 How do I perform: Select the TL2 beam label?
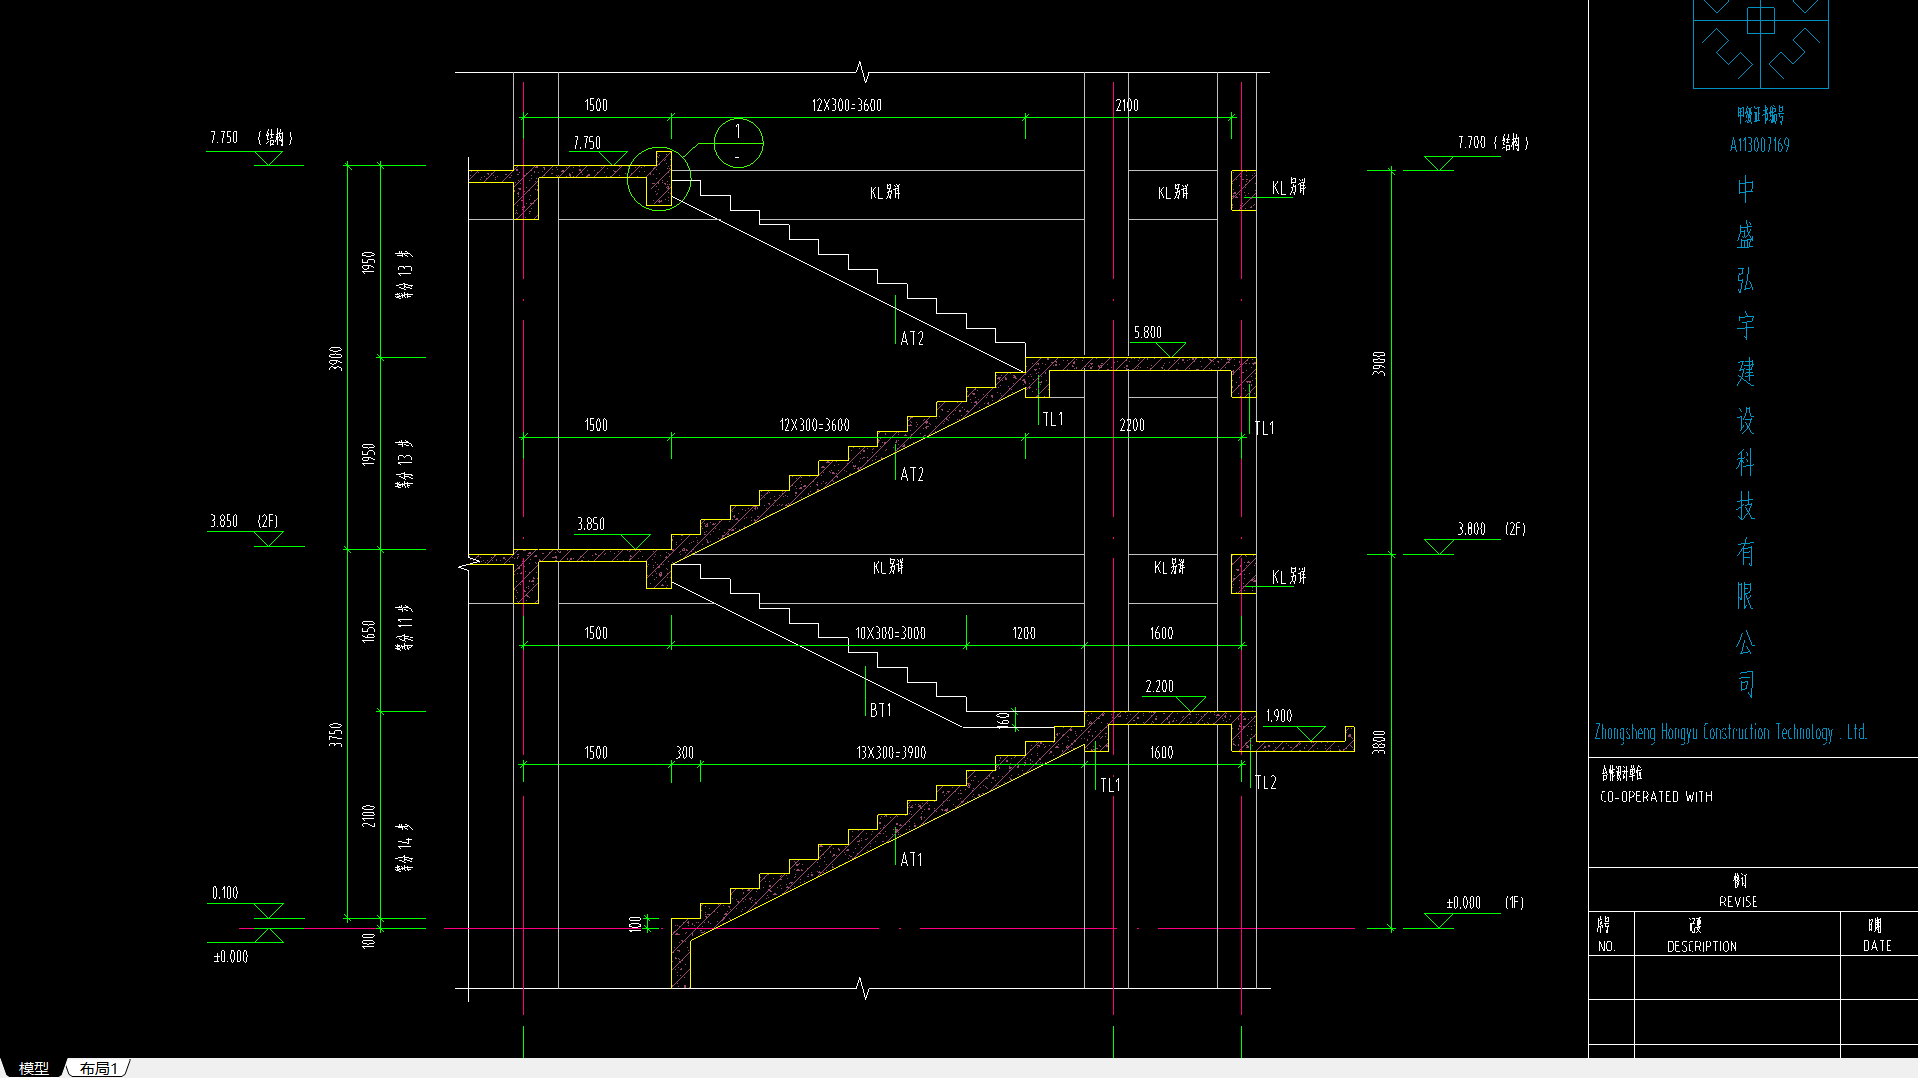click(1265, 783)
